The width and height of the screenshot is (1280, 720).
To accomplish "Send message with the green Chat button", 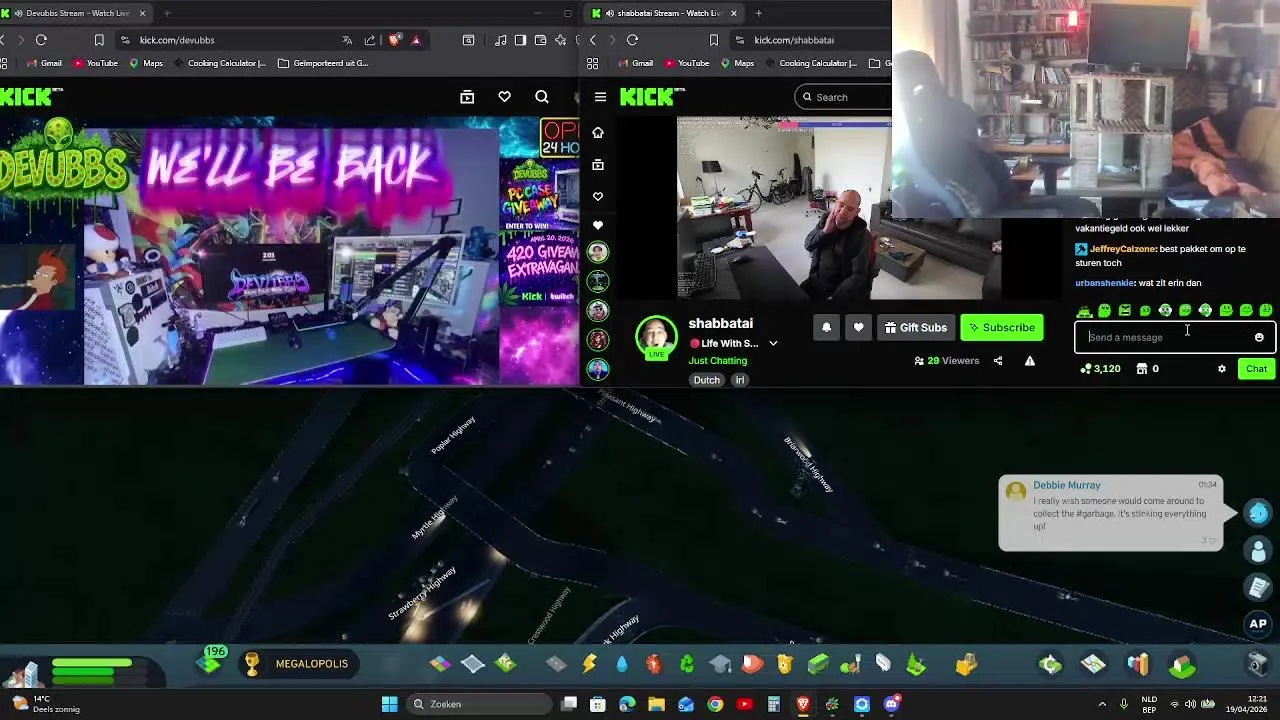I will [x=1256, y=369].
